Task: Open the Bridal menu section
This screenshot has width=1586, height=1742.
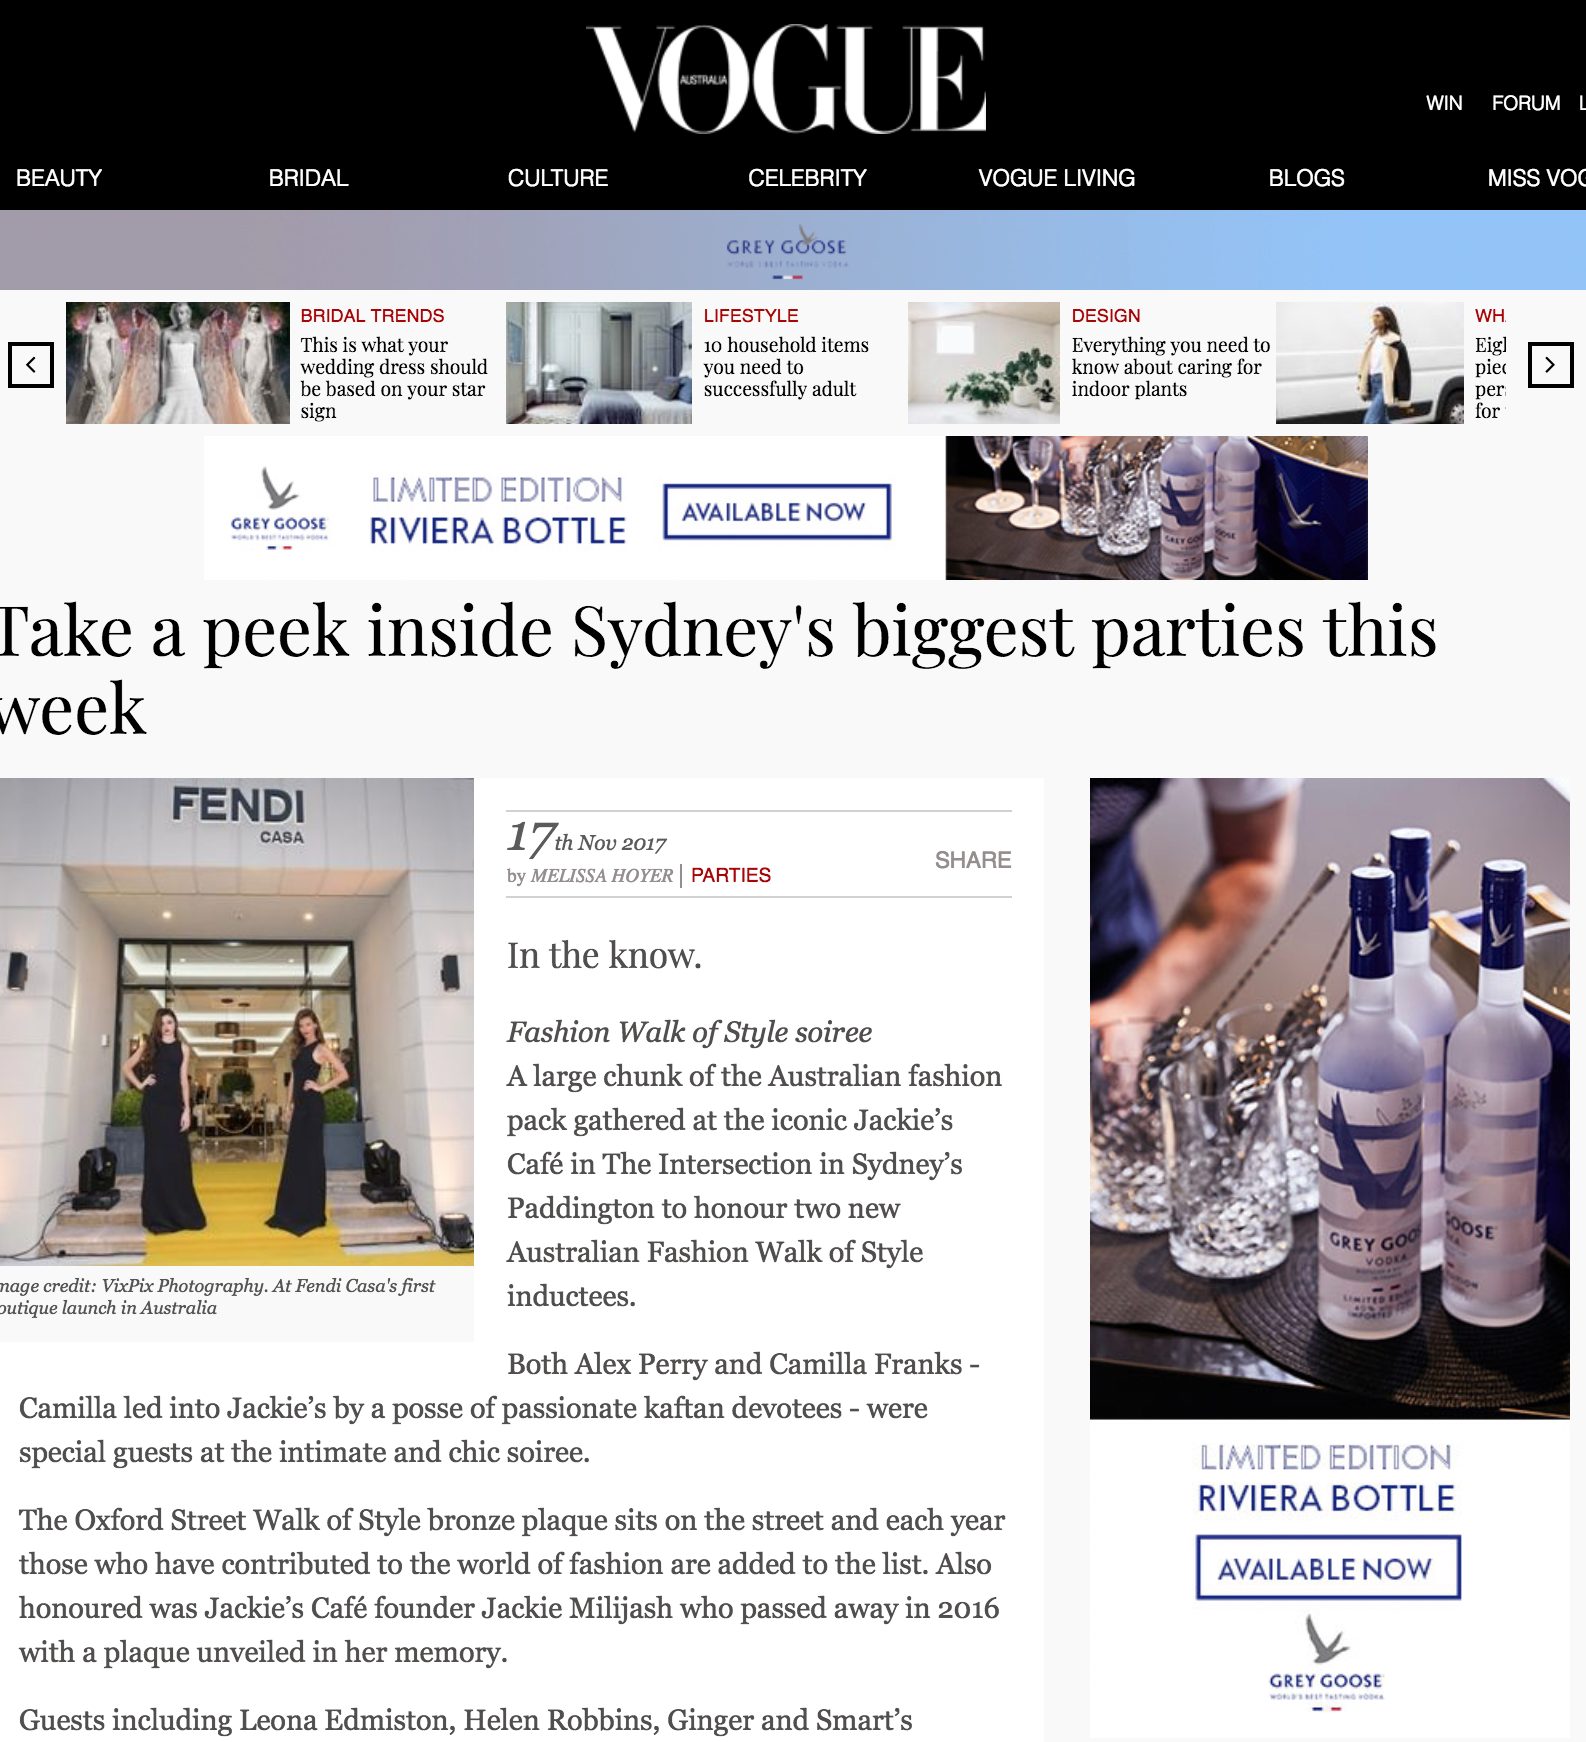Action: (x=308, y=178)
